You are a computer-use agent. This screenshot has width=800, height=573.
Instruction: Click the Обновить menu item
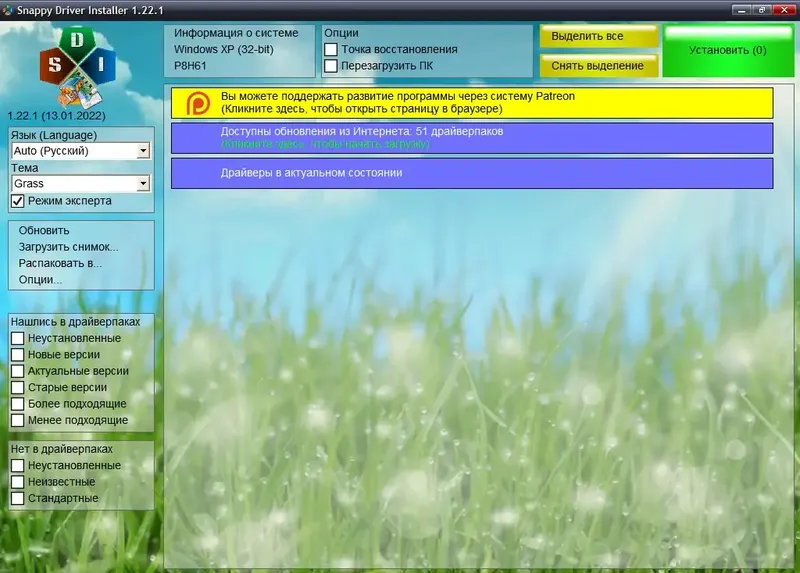coord(44,231)
